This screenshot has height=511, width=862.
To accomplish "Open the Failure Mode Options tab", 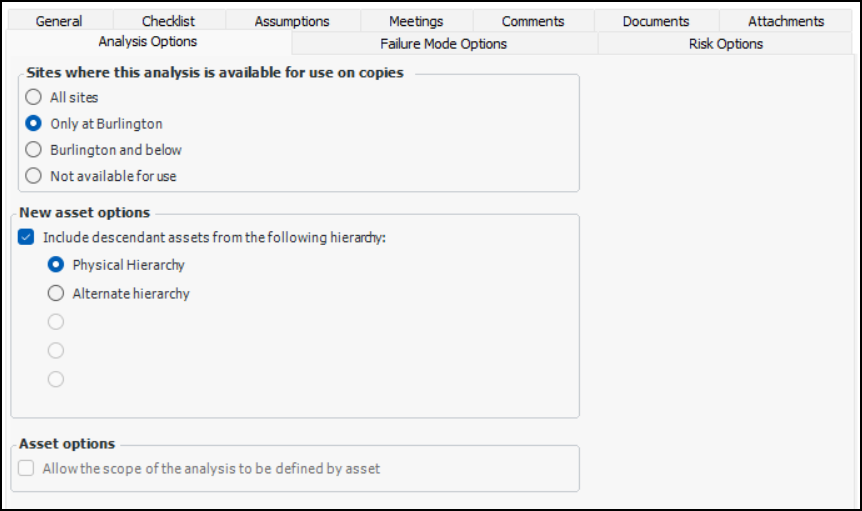I will (x=443, y=44).
